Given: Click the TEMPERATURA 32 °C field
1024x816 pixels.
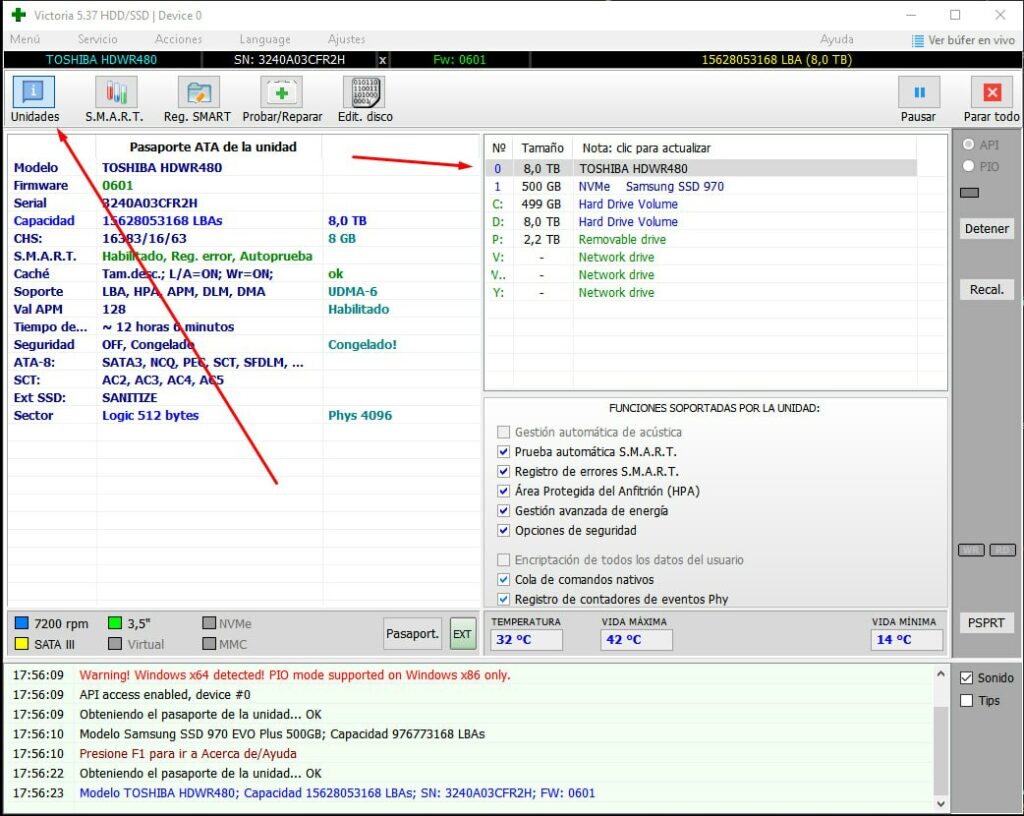Looking at the screenshot, I should (x=526, y=640).
